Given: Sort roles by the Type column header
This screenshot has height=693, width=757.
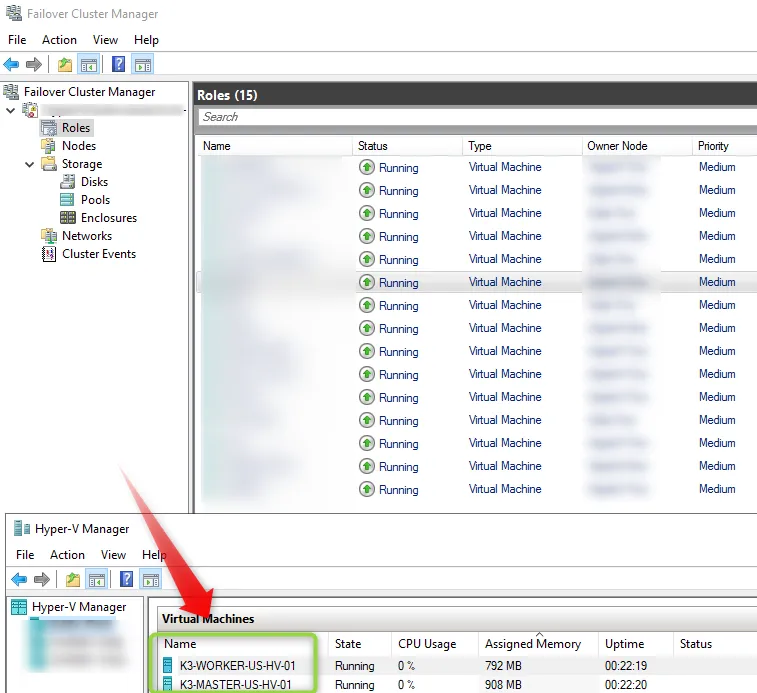Looking at the screenshot, I should (x=522, y=146).
